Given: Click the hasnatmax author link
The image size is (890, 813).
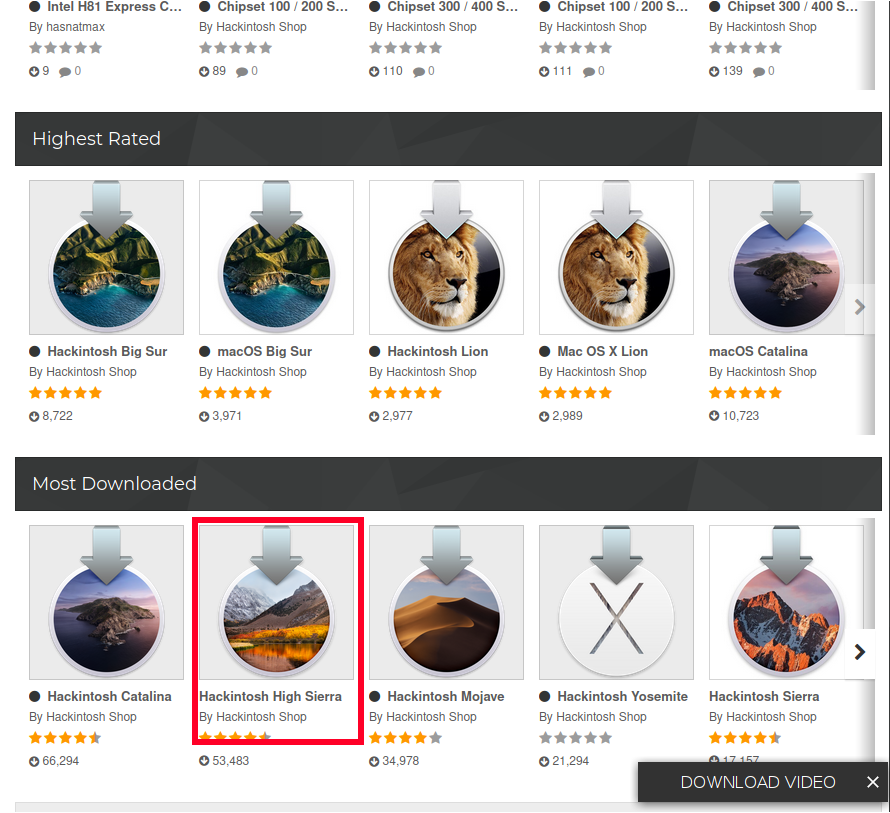Looking at the screenshot, I should pos(75,27).
